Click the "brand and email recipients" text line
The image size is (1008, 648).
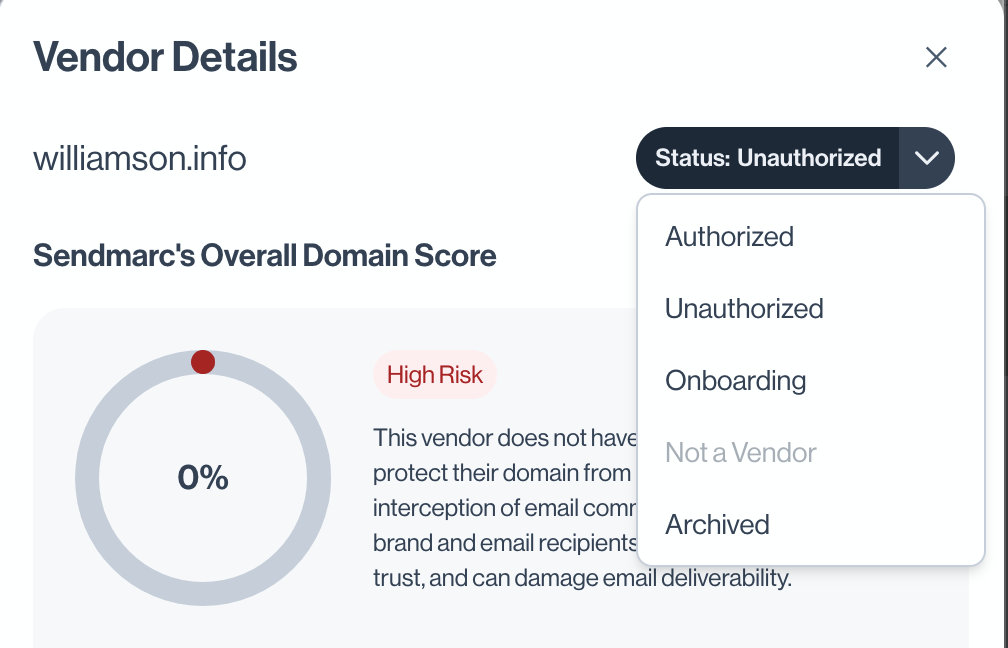(x=505, y=543)
